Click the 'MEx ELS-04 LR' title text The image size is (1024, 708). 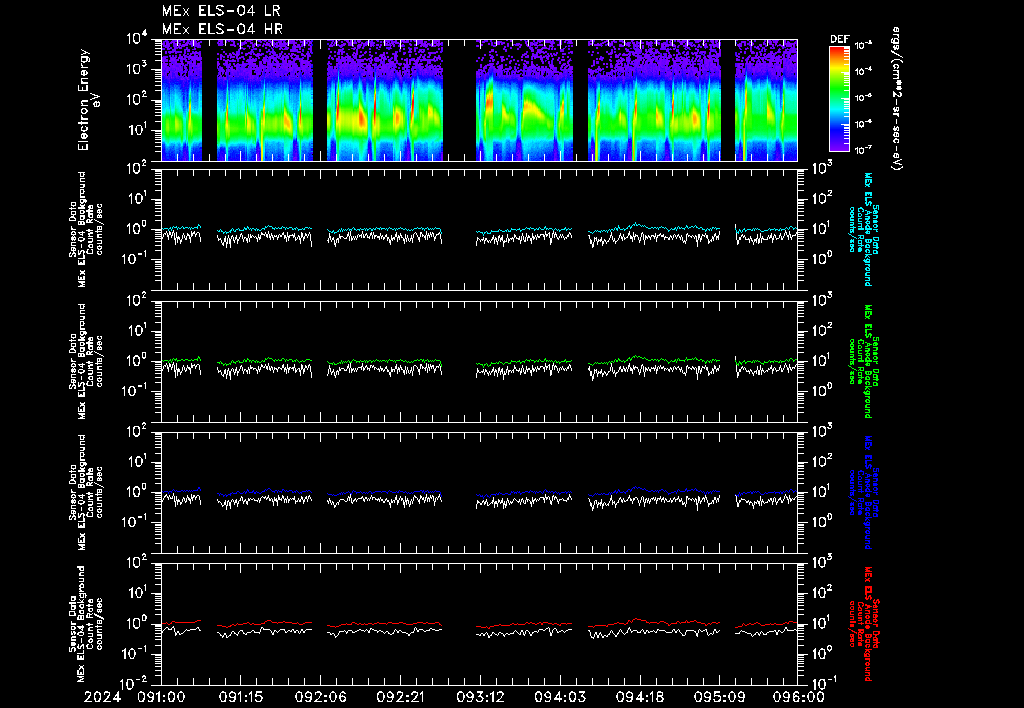point(221,11)
